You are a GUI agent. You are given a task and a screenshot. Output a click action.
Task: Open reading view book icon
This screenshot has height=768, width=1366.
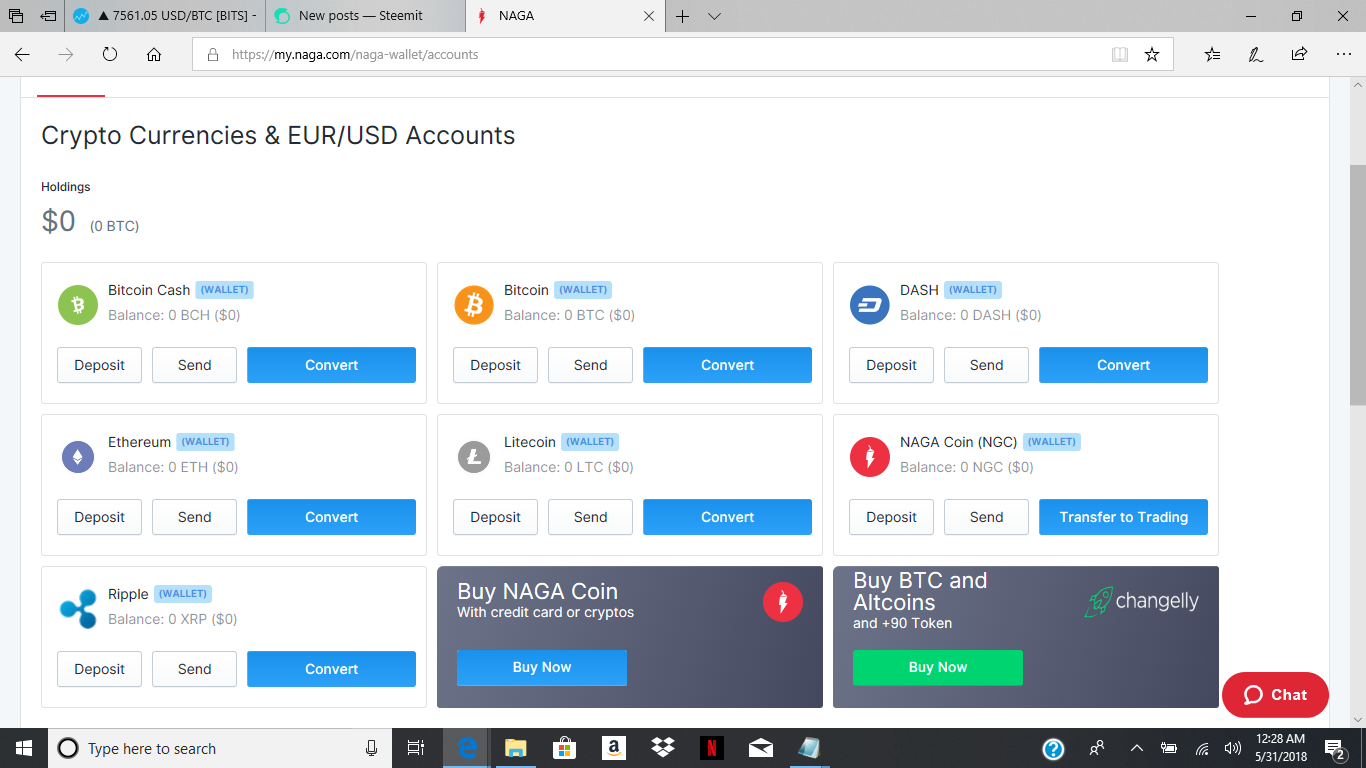point(1120,55)
